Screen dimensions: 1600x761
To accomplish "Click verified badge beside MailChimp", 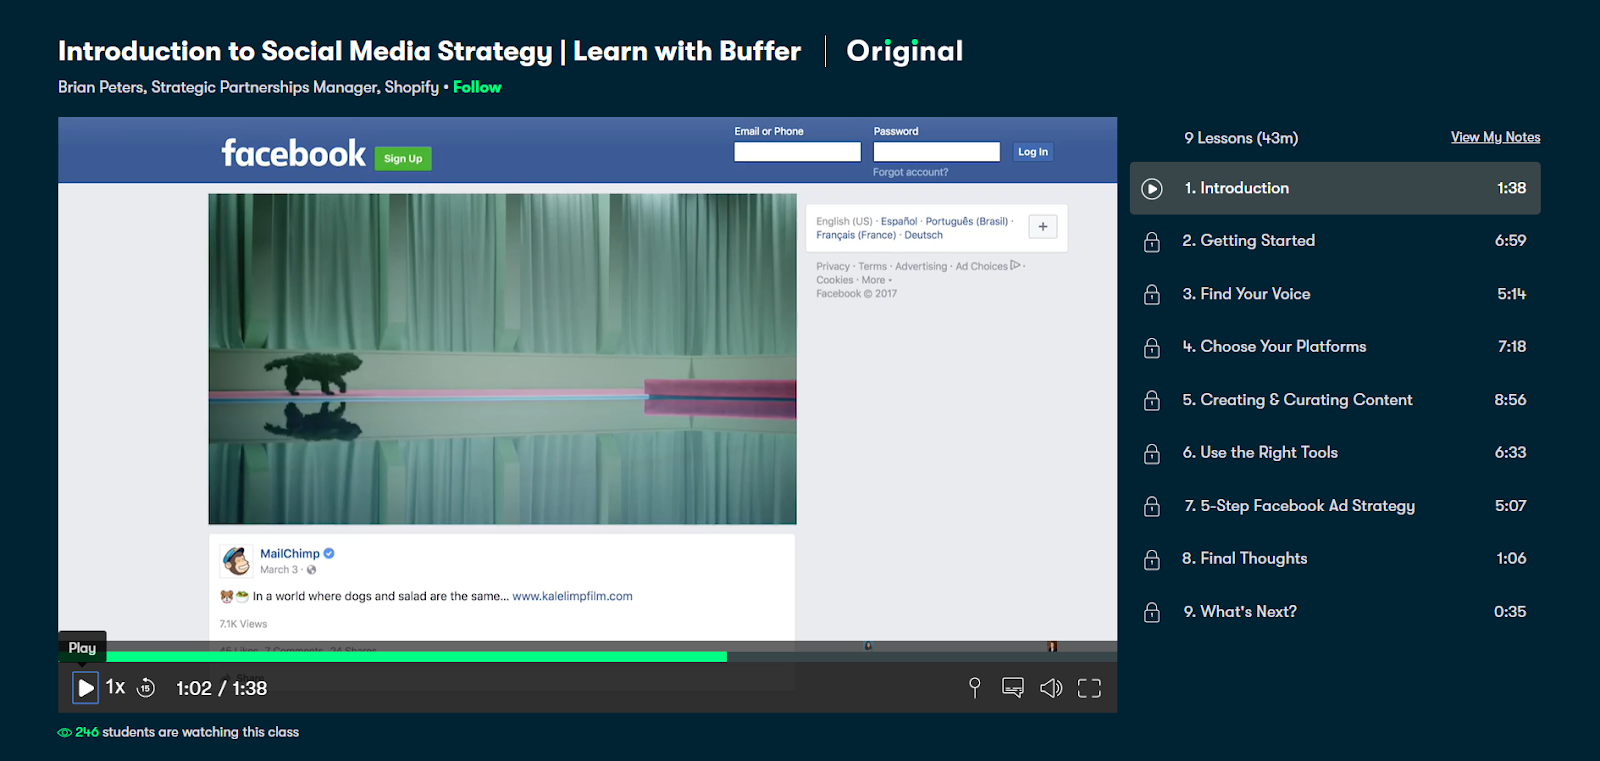I will (329, 553).
